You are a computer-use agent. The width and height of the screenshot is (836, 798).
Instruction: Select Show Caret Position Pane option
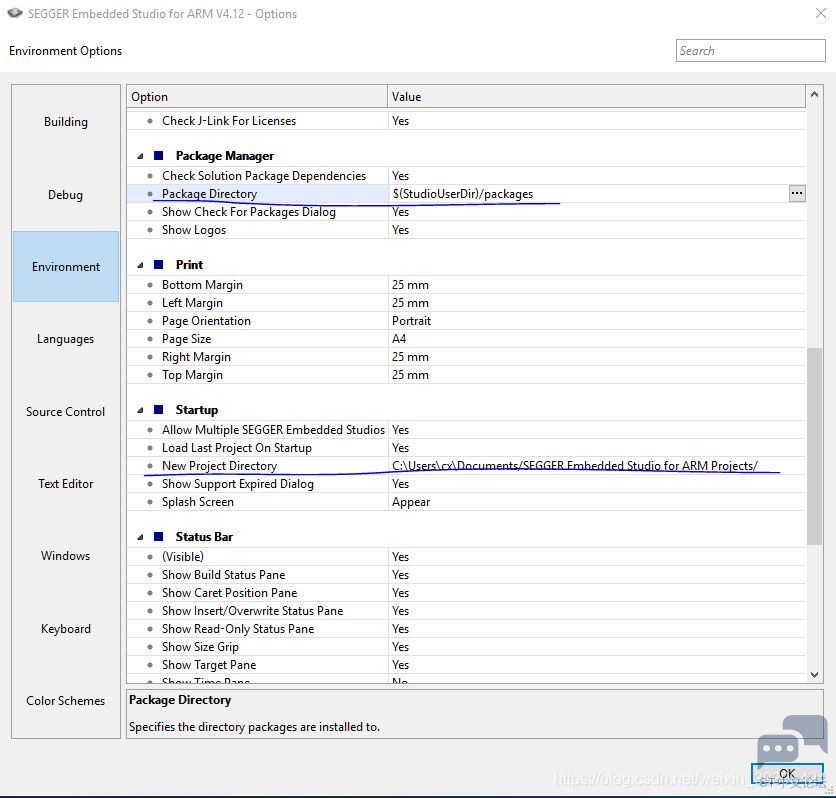click(x=229, y=593)
